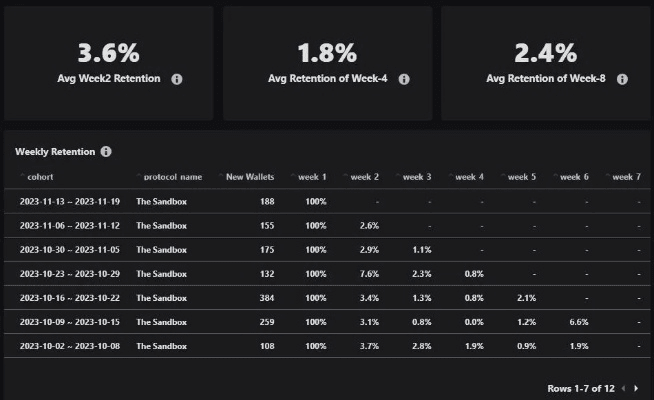This screenshot has width=654, height=400.
Task: Sort by the week 6 column
Action: 574,177
